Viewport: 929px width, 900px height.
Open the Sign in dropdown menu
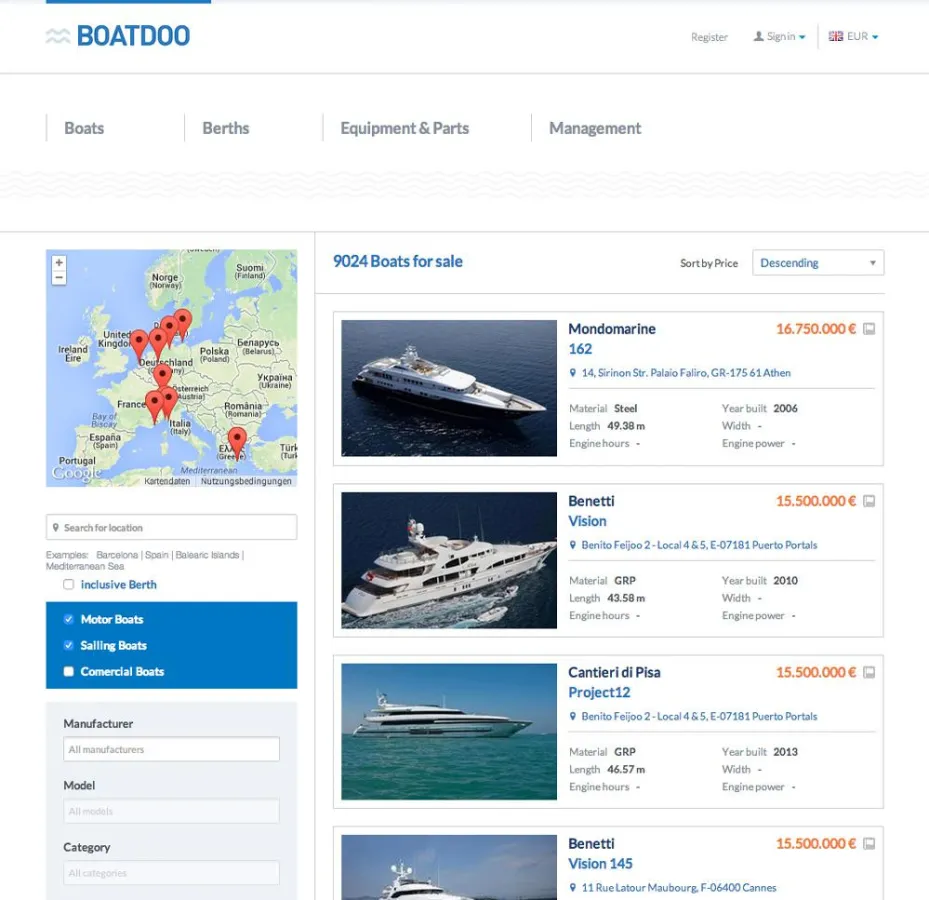click(780, 37)
